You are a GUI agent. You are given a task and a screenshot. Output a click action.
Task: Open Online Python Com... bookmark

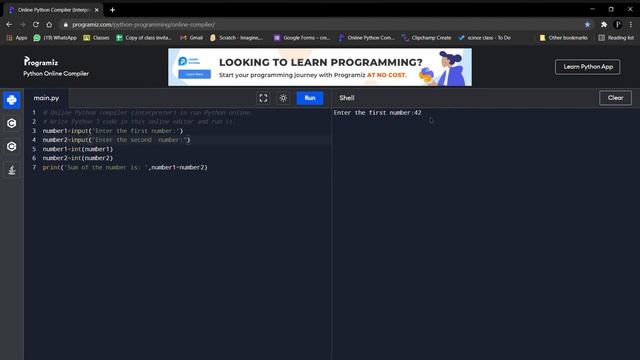[367, 38]
